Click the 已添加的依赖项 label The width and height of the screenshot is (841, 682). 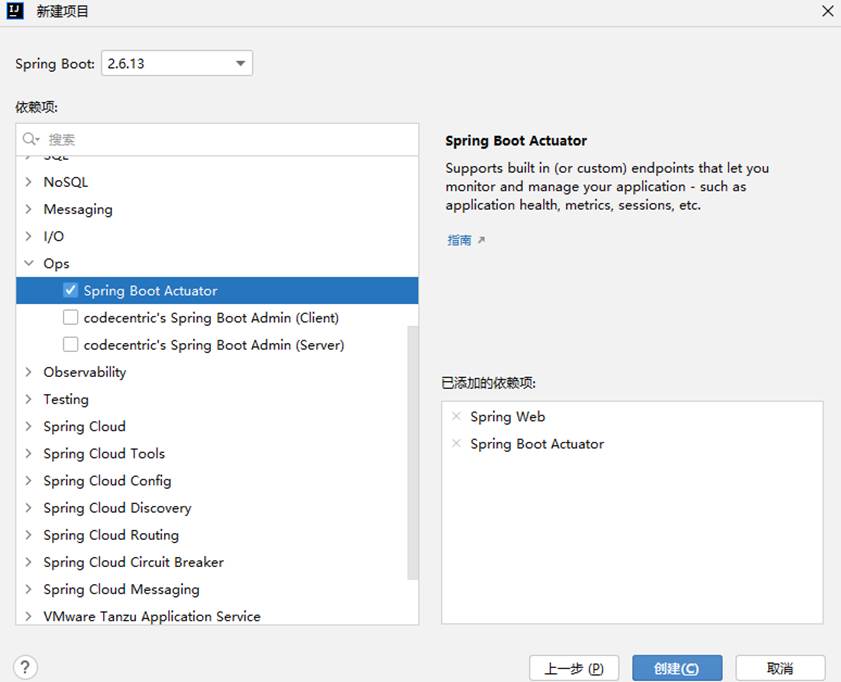(489, 383)
